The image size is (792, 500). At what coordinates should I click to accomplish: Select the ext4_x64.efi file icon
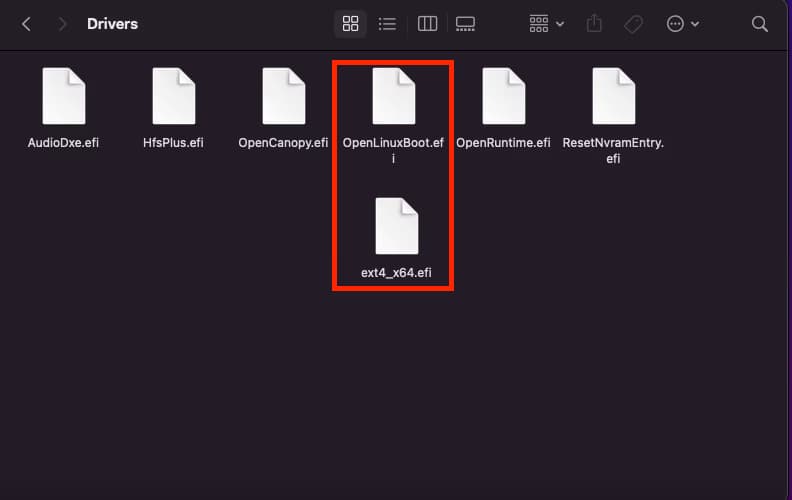coord(397,226)
